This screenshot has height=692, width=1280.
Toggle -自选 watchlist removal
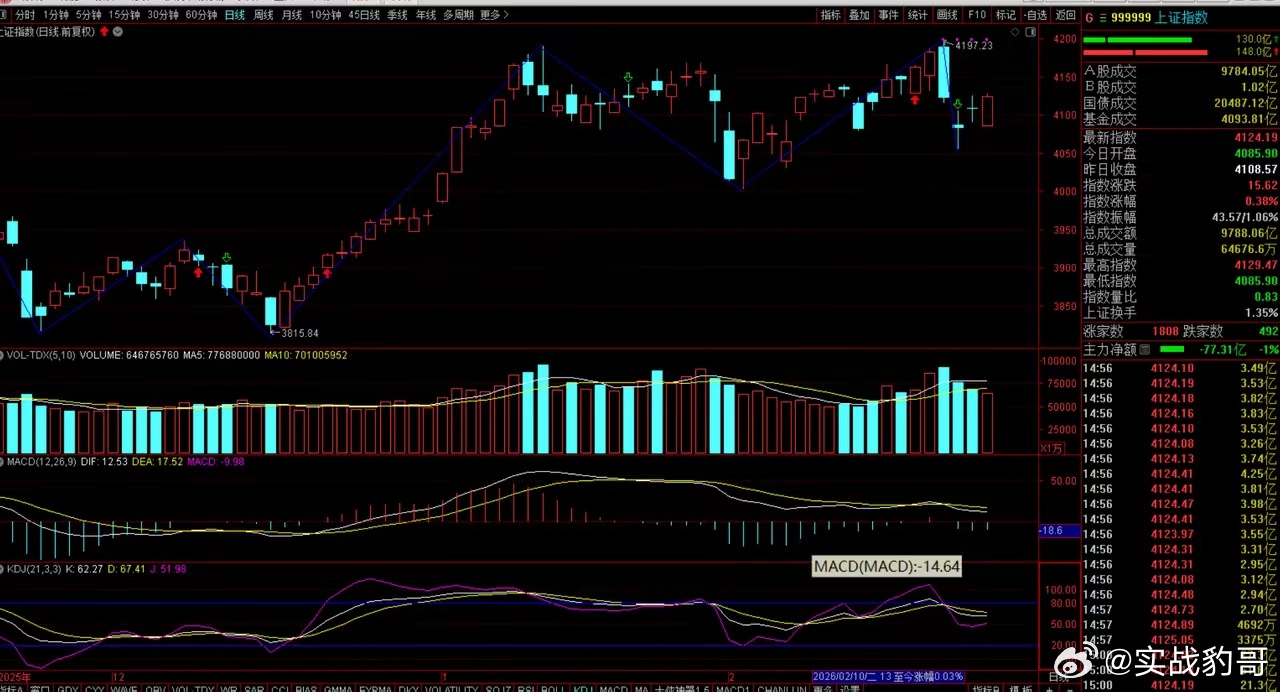1035,15
